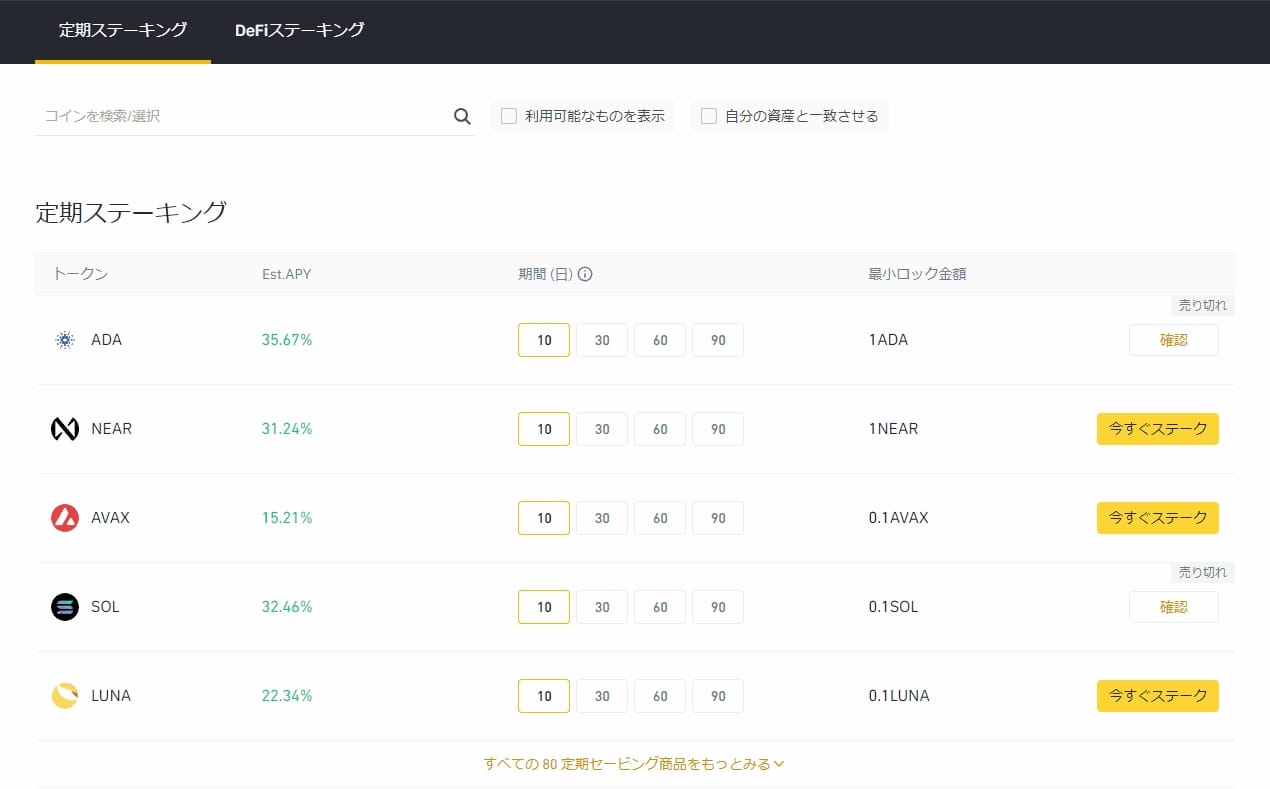Select 90-day period for NEAR
This screenshot has height=789, width=1270.
(718, 429)
